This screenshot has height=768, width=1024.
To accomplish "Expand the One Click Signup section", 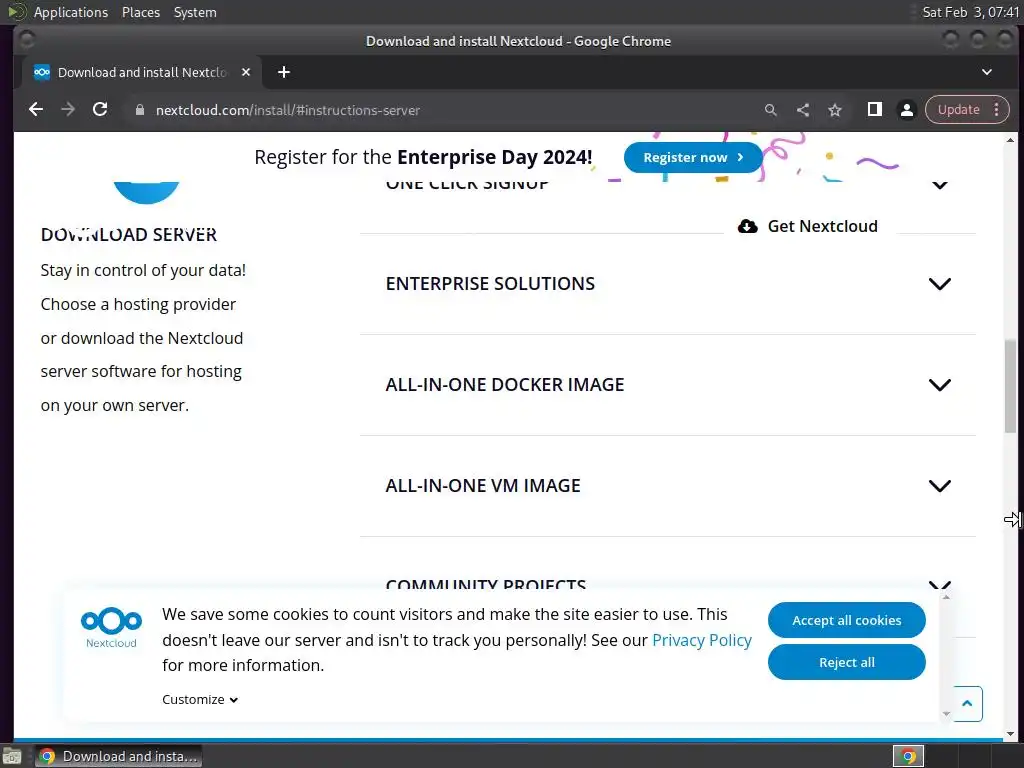I will 940,185.
